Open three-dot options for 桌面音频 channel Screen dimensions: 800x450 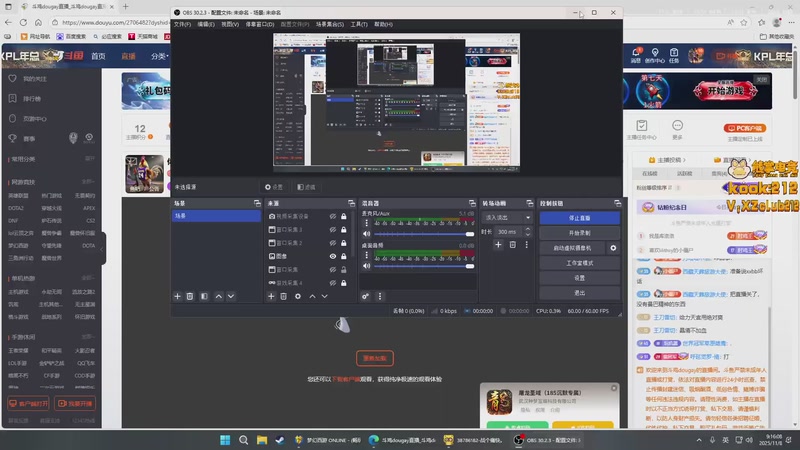366,255
